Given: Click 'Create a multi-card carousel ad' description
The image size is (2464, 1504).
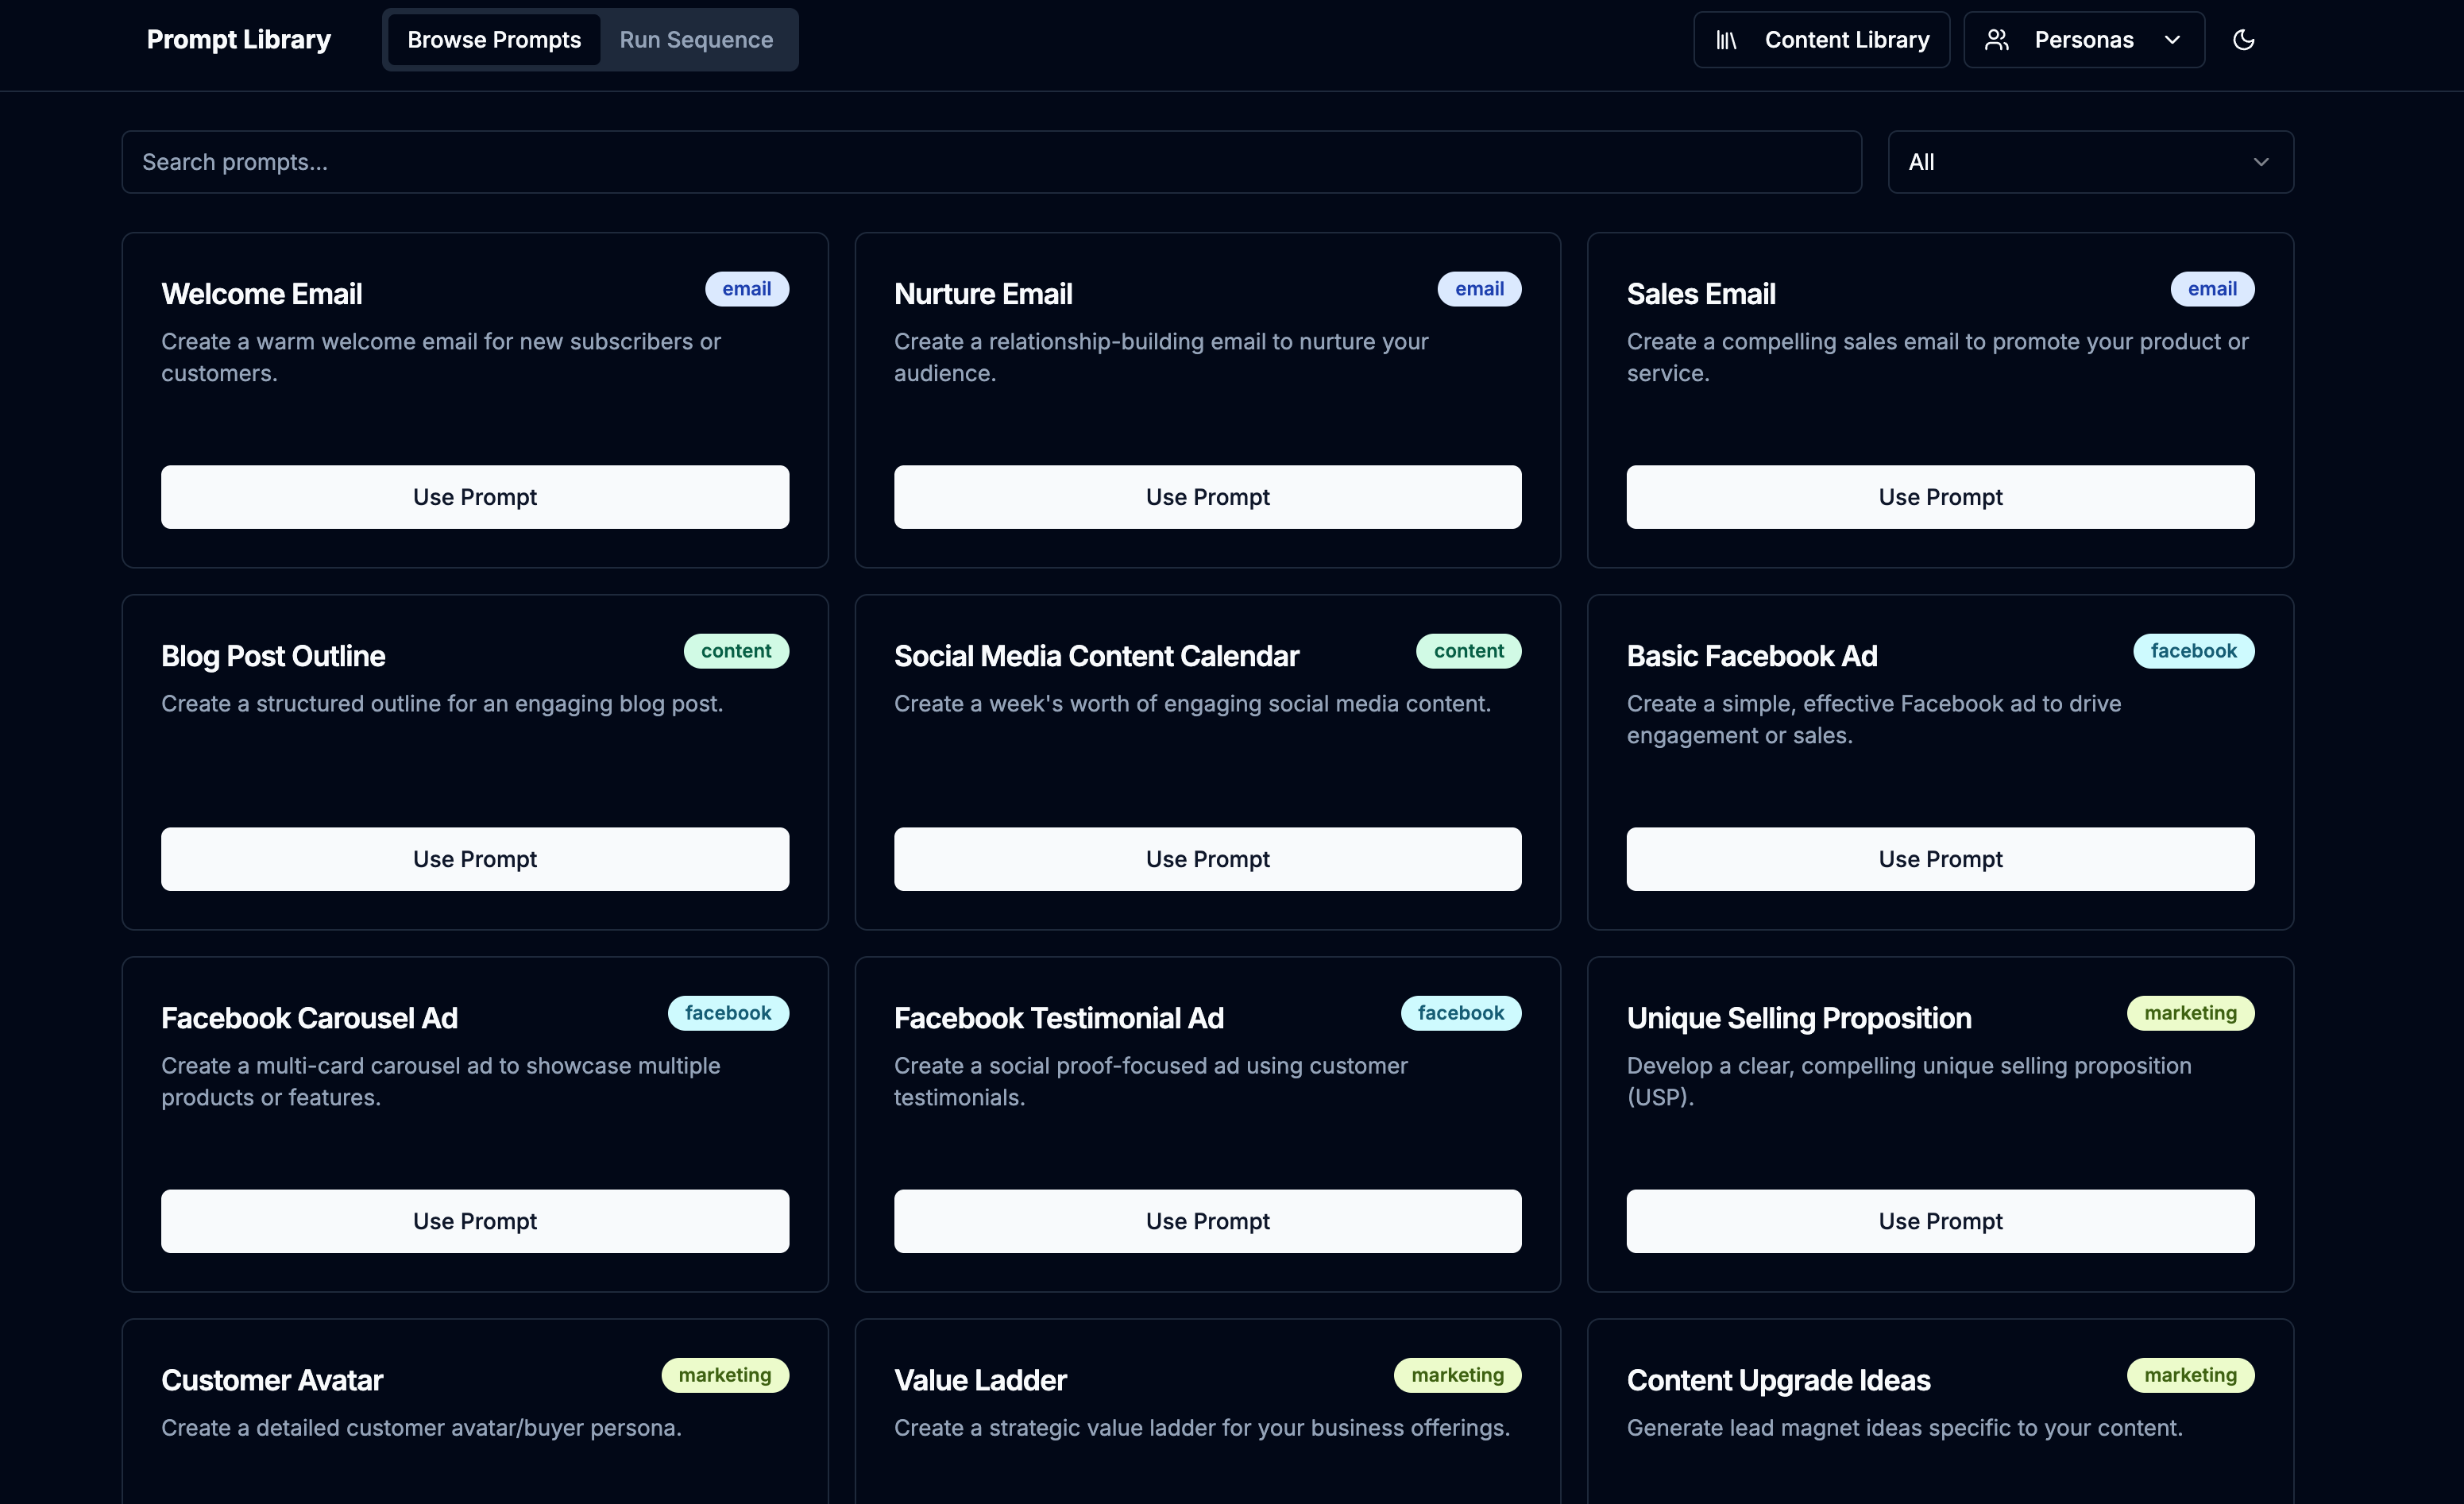Looking at the screenshot, I should tap(441, 1081).
